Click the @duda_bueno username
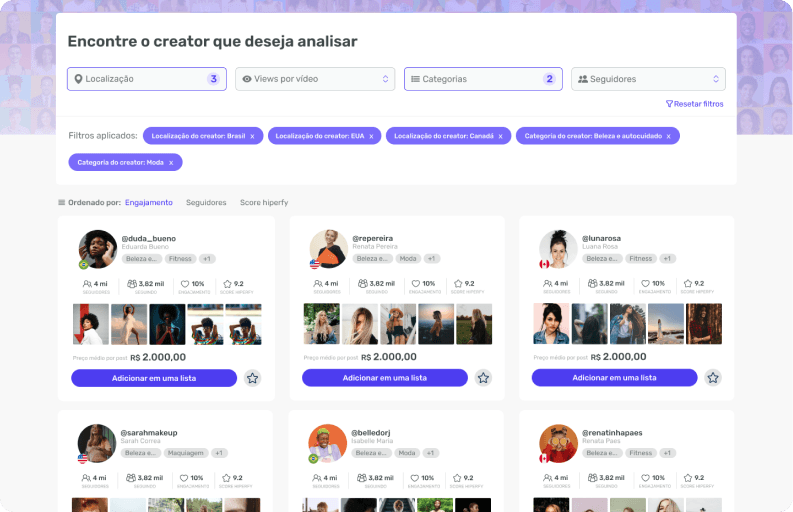The image size is (793, 512). [149, 238]
